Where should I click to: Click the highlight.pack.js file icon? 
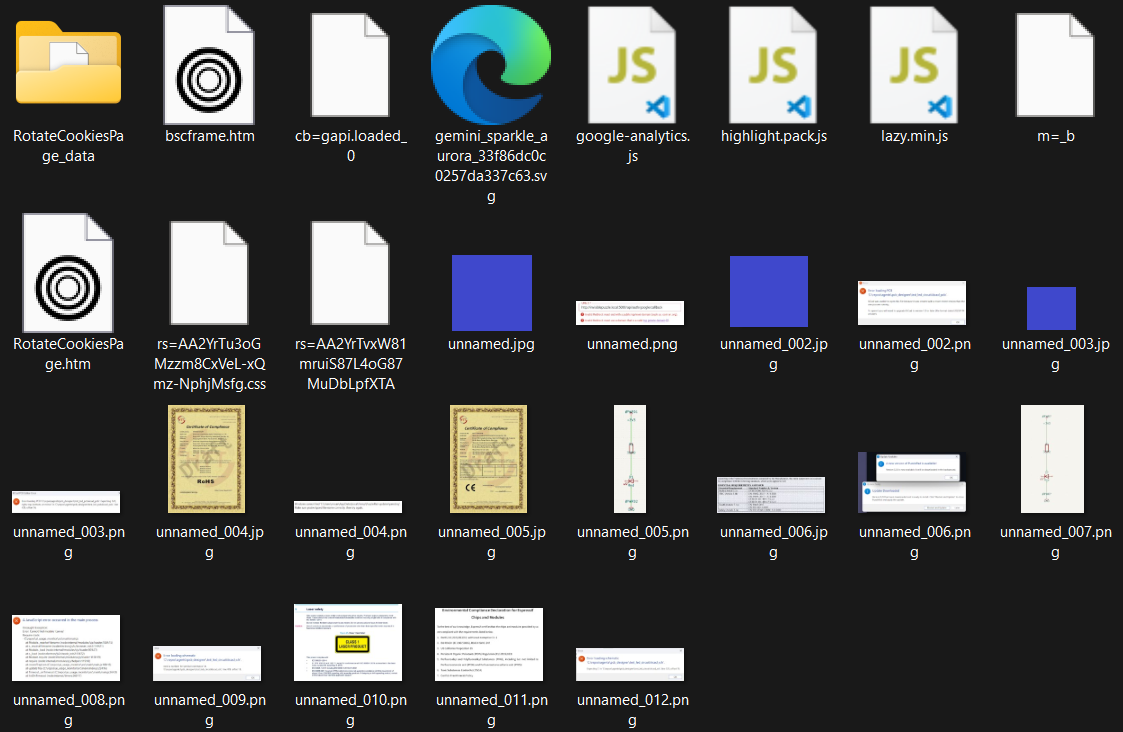773,64
